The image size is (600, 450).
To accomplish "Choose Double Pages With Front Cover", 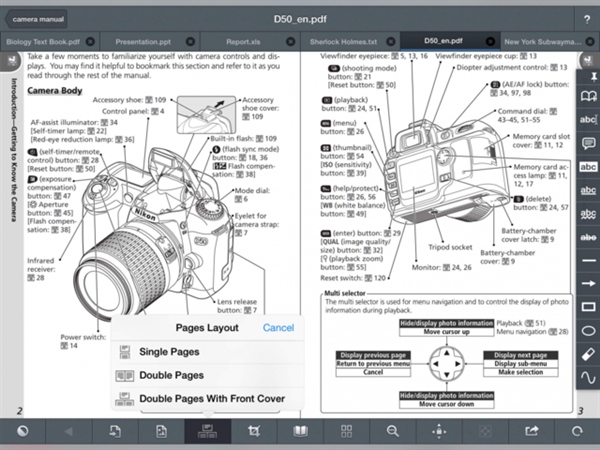I will (211, 399).
